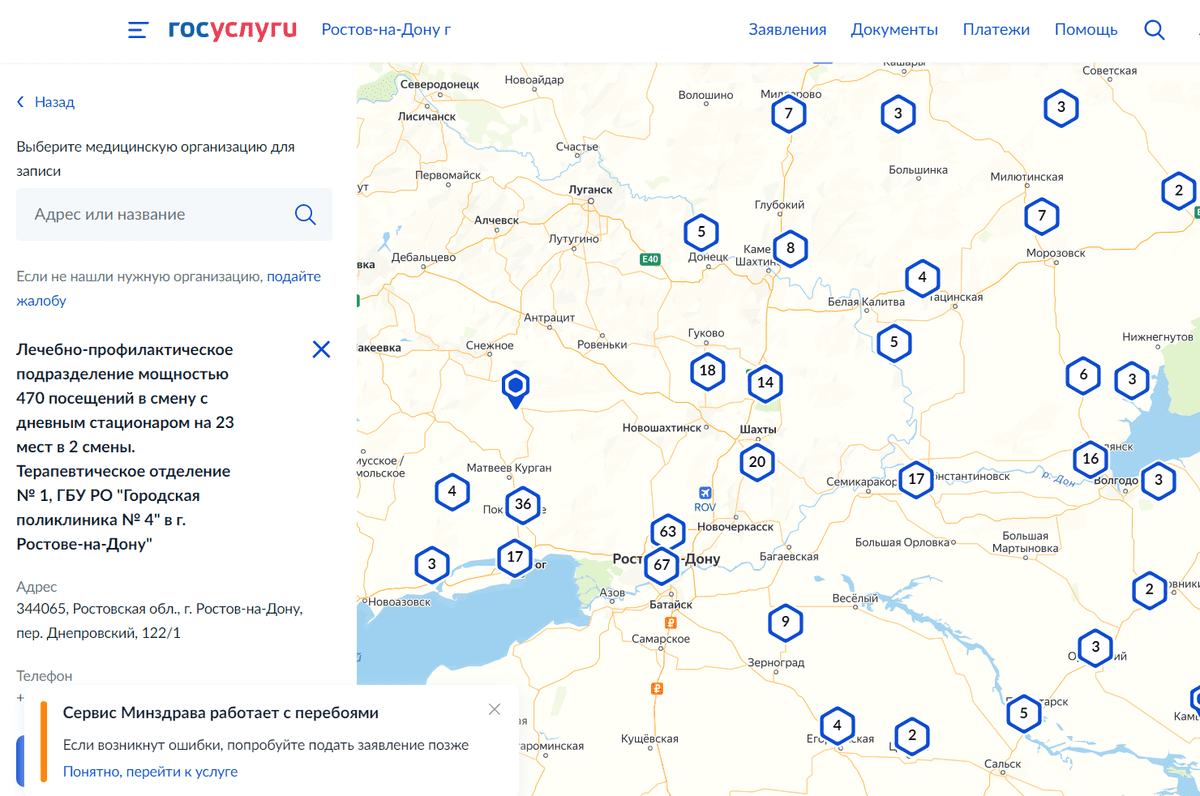Expand the cluster labeled 36 on the map

522,505
